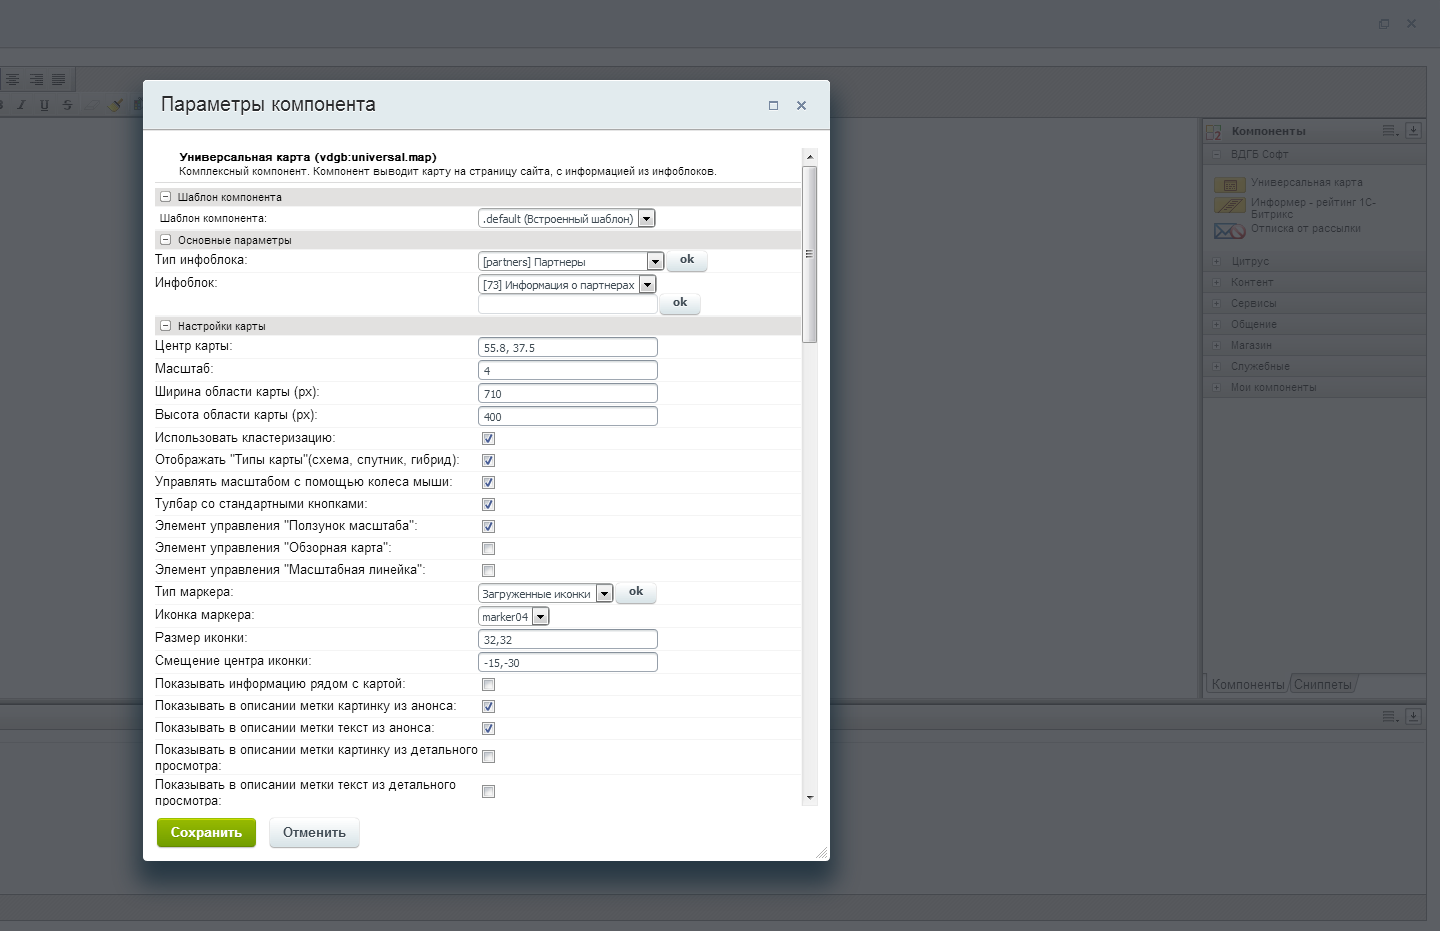The image size is (1440, 931).
Task: Toggle Отображать "Типы карты" checkbox
Action: [488, 460]
